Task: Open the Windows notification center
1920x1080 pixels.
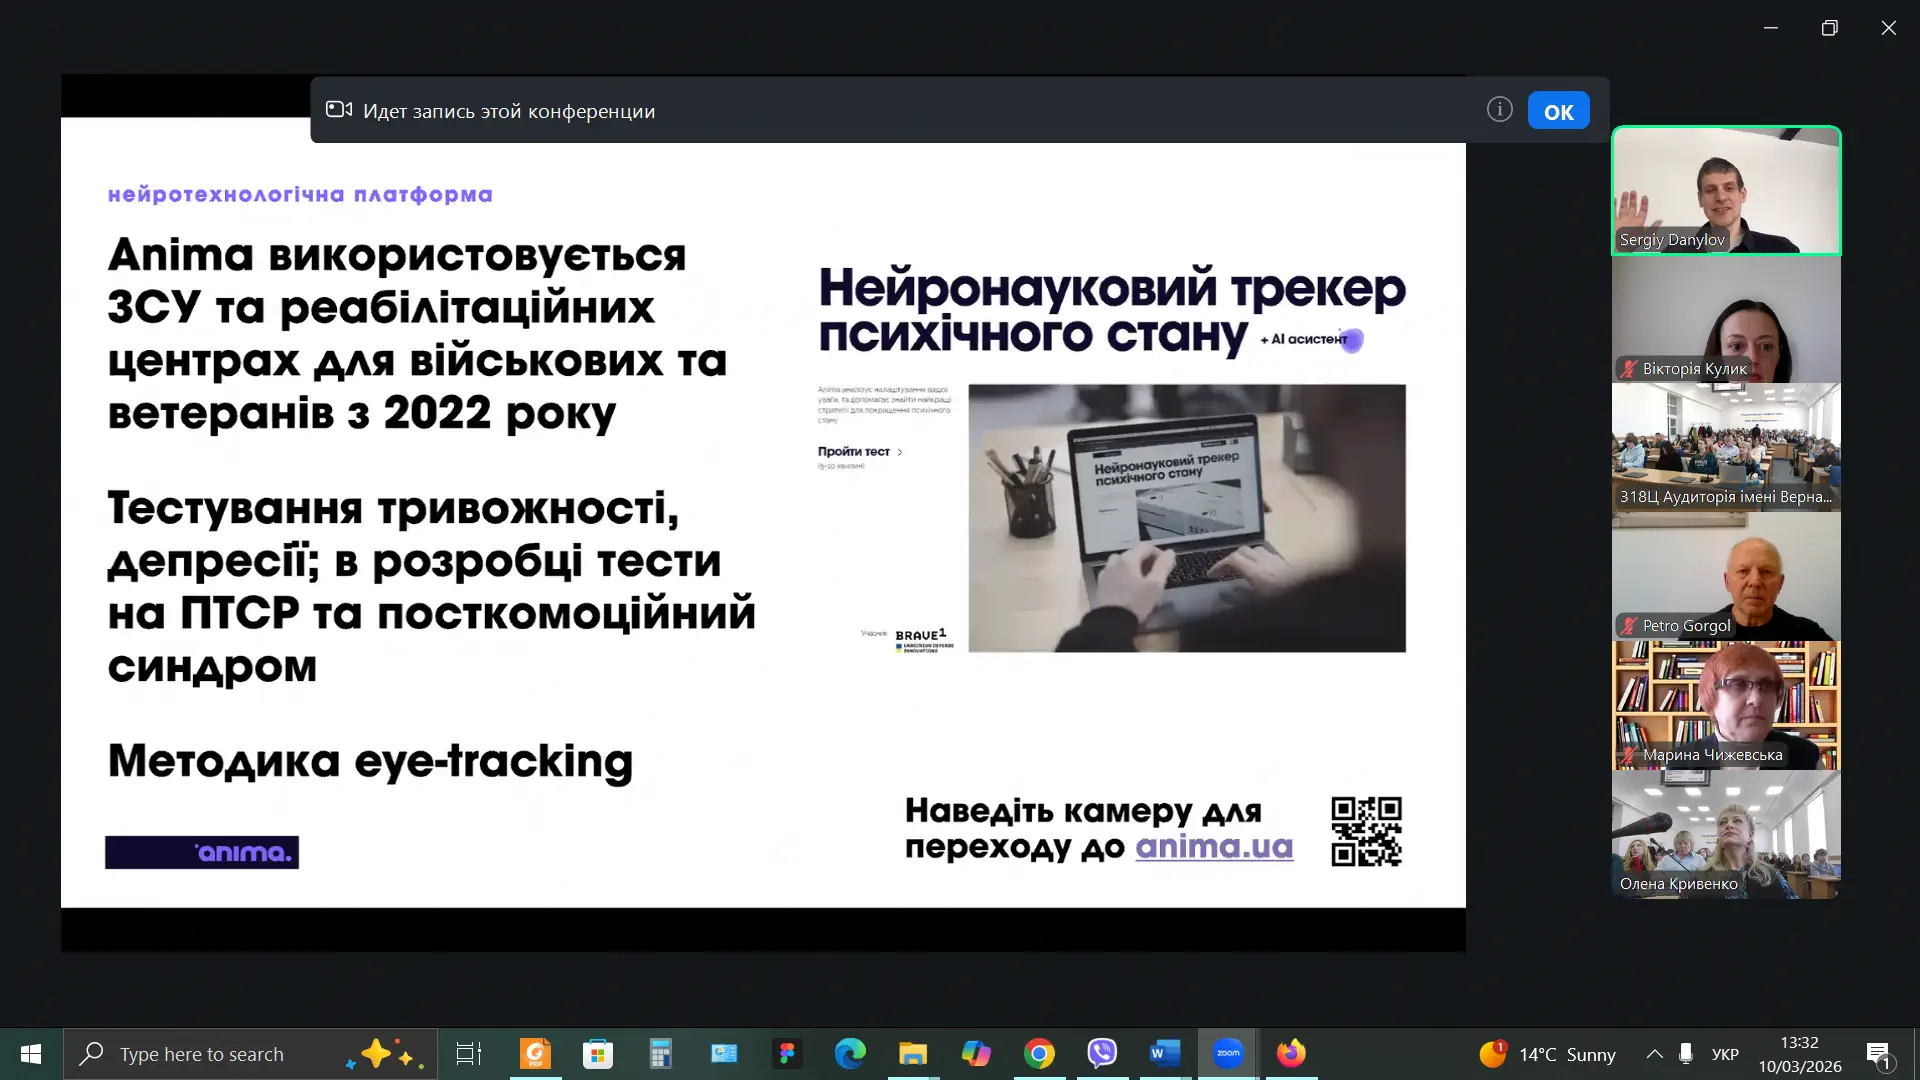Action: click(x=1878, y=1054)
